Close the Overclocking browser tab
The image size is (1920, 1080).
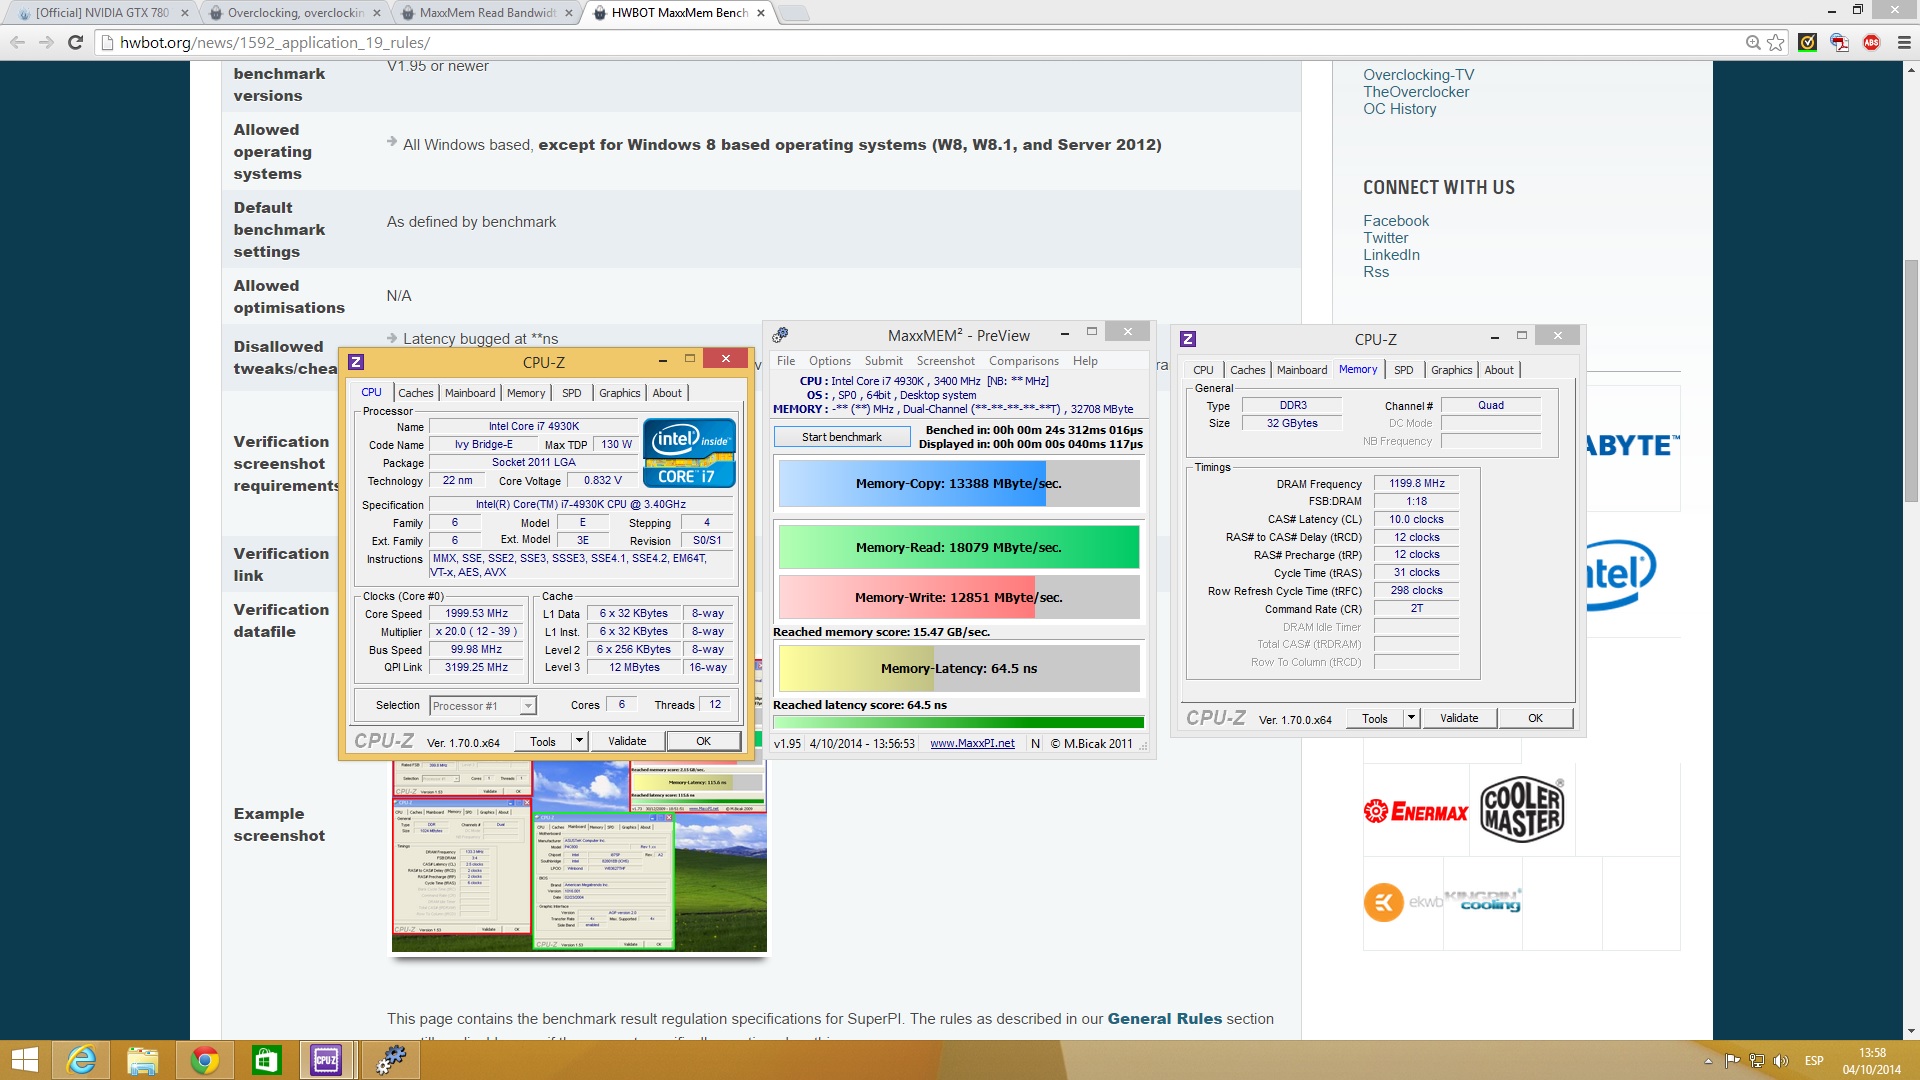pos(376,13)
